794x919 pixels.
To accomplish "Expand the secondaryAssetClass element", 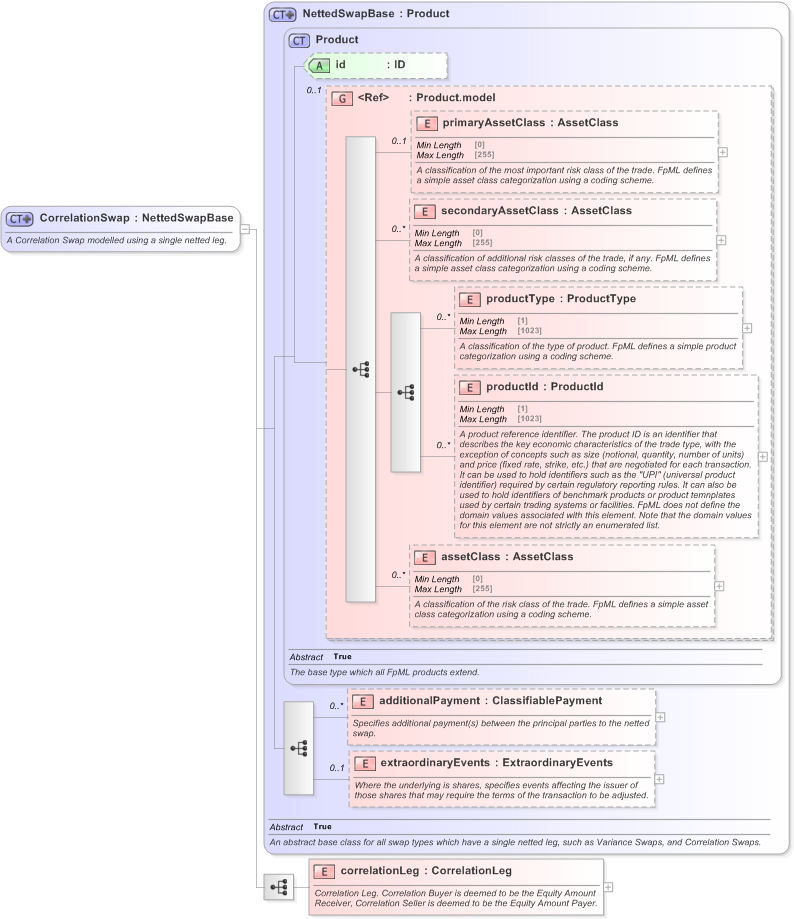I will pos(721,240).
